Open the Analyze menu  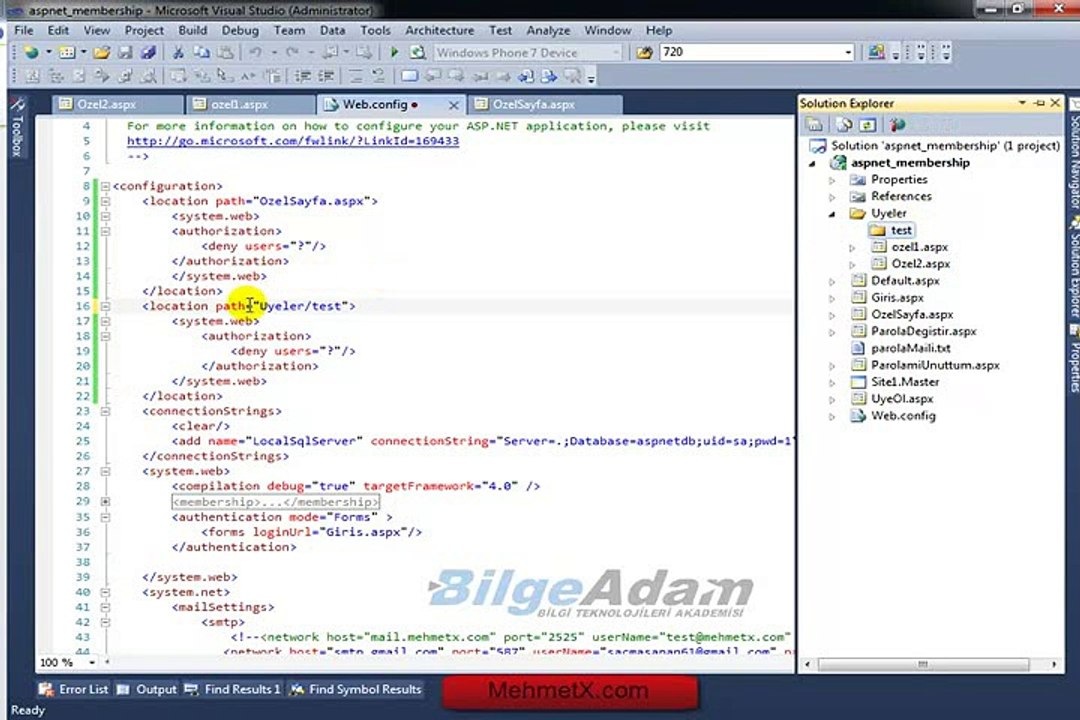(548, 30)
